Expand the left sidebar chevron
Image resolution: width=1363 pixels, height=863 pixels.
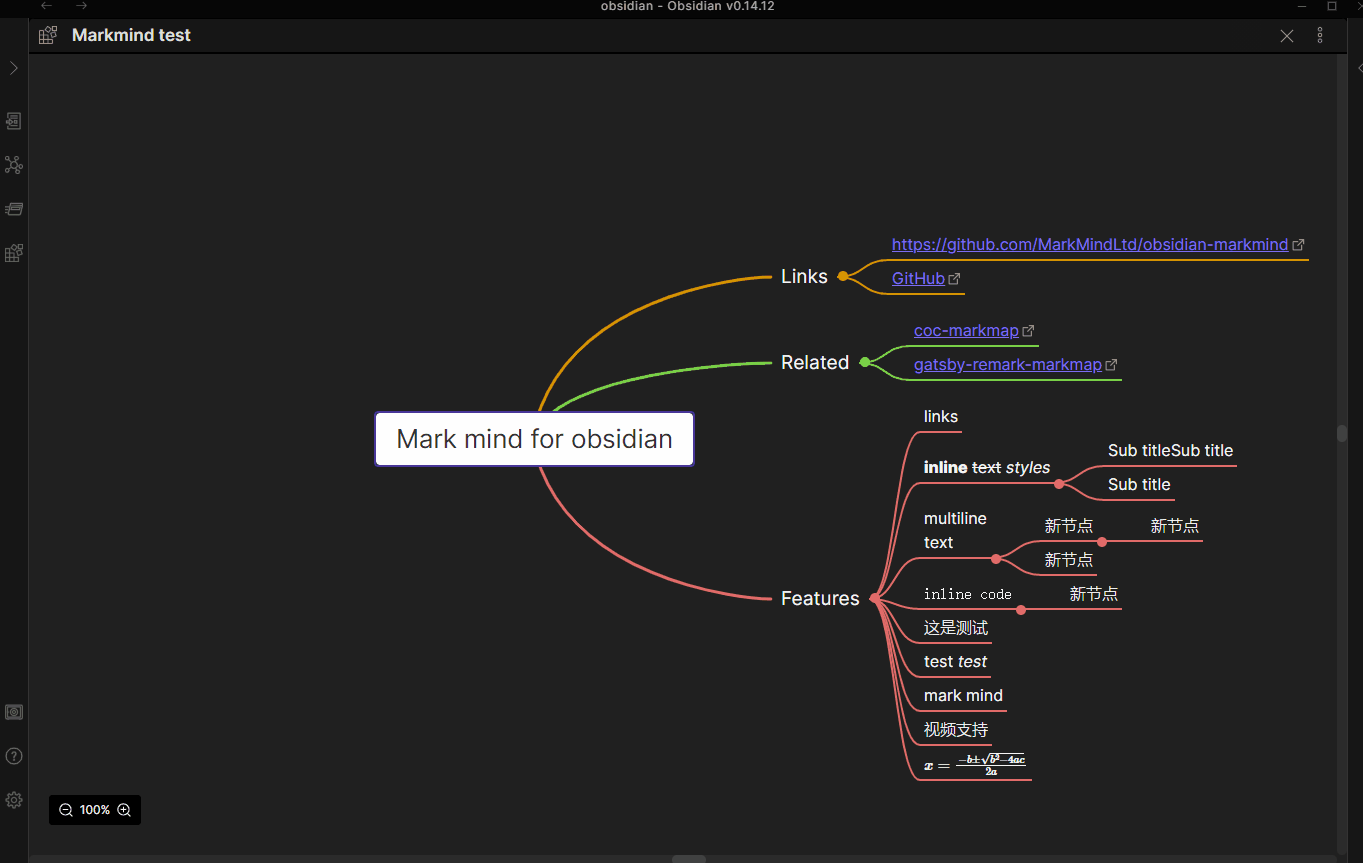point(14,68)
